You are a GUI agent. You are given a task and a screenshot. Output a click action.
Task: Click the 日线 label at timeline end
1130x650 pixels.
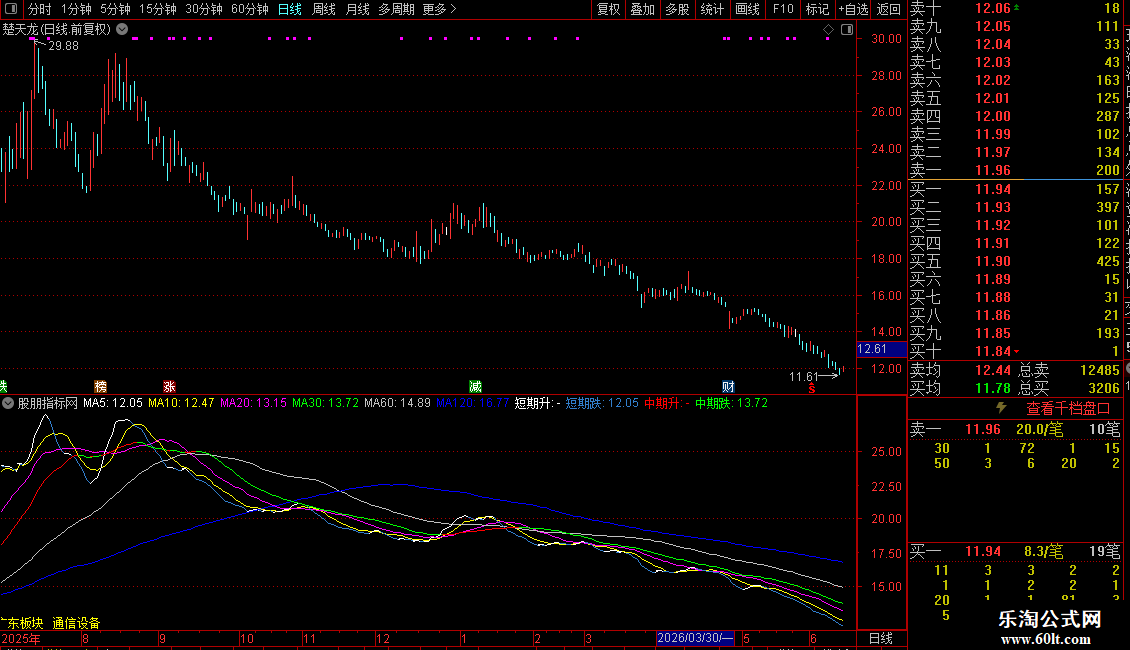tap(881, 638)
